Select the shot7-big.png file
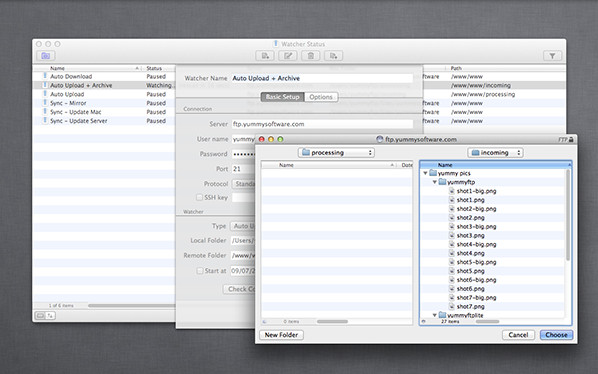This screenshot has height=374, width=598. (x=476, y=297)
